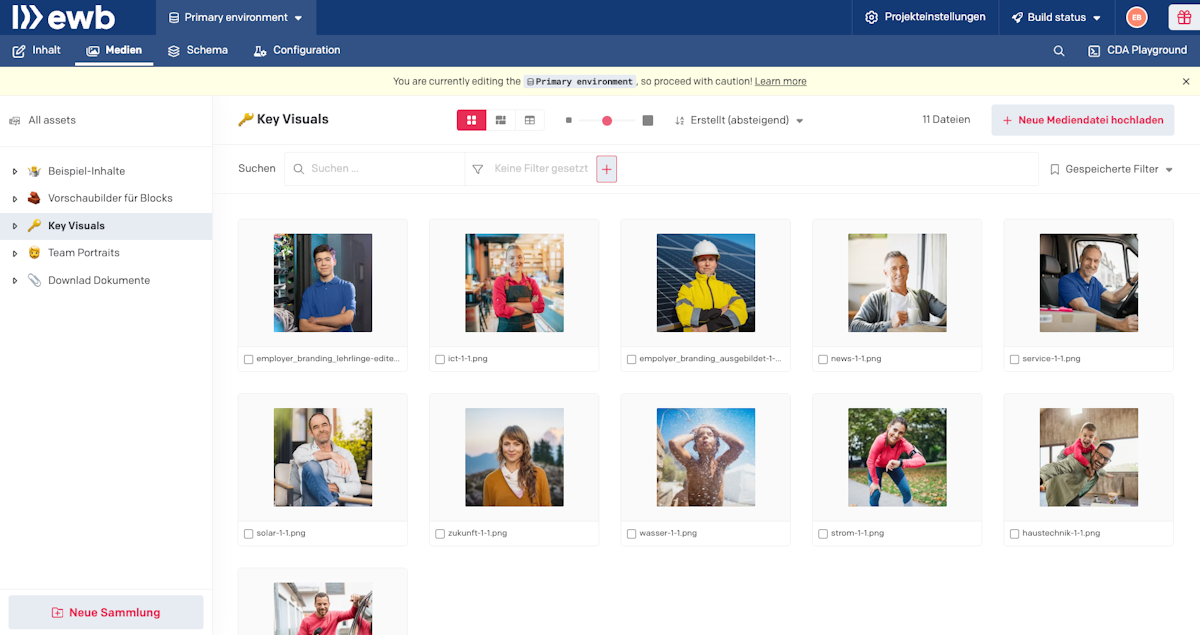Follow the Learn more link
Image resolution: width=1200 pixels, height=635 pixels.
tap(781, 81)
